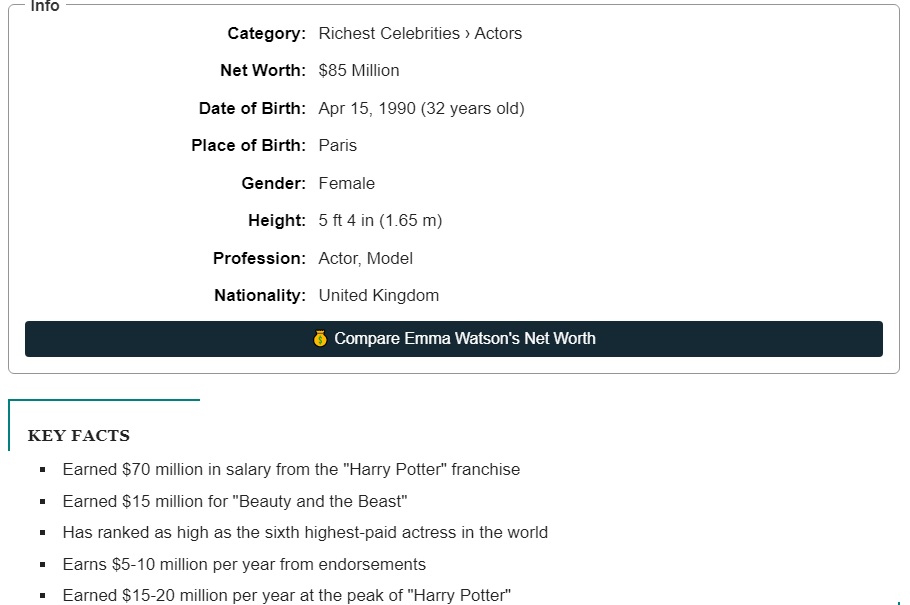Click the Apr 15, 1990 birth date
The height and width of the screenshot is (605, 910).
tap(367, 109)
